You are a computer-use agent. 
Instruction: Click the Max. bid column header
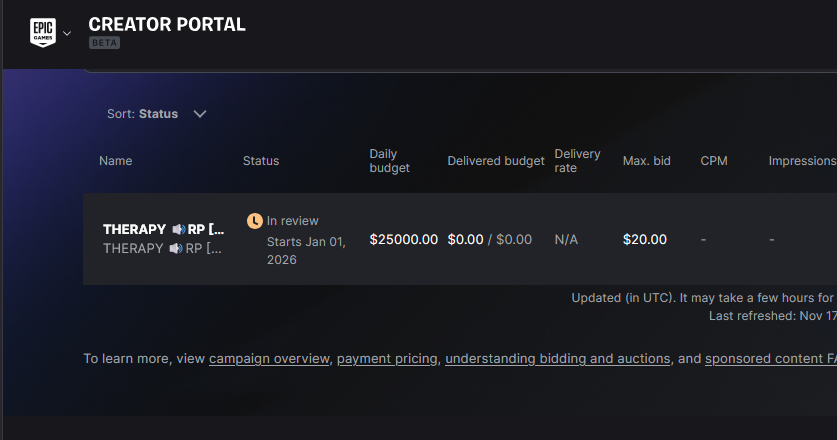pyautogui.click(x=646, y=161)
